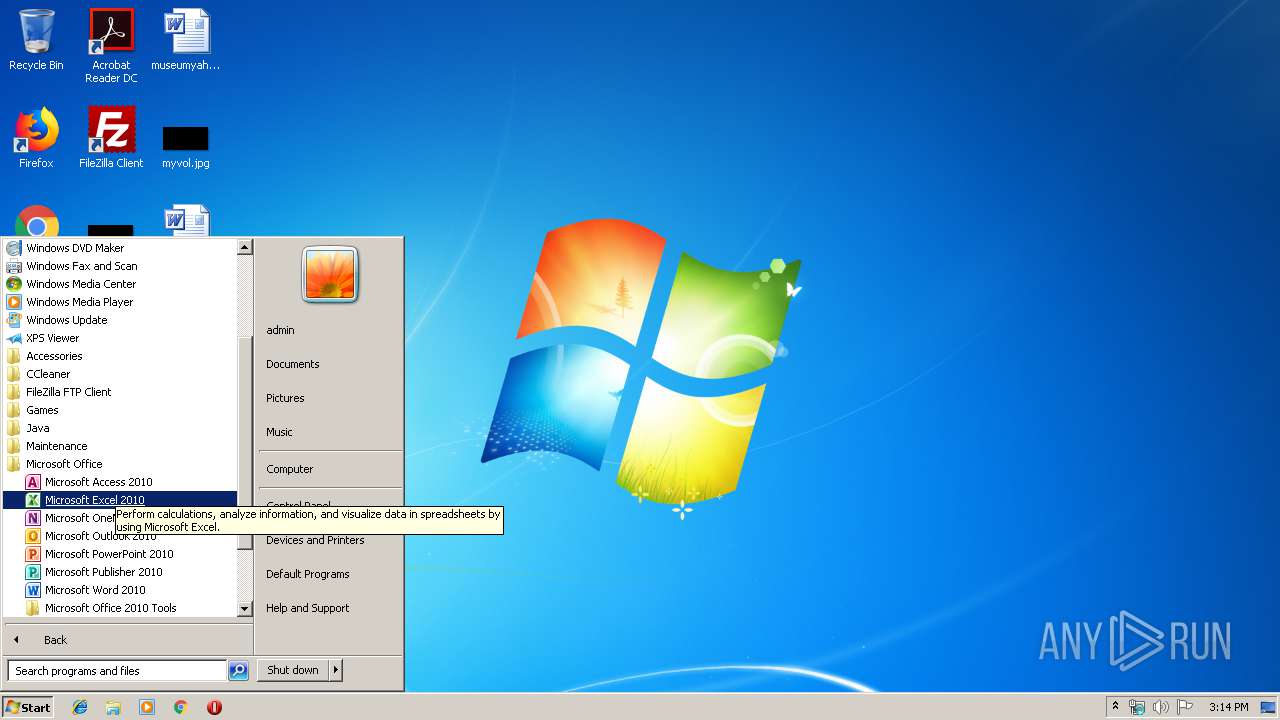Click the programs list scroll up arrow
The height and width of the screenshot is (720, 1280).
click(245, 247)
